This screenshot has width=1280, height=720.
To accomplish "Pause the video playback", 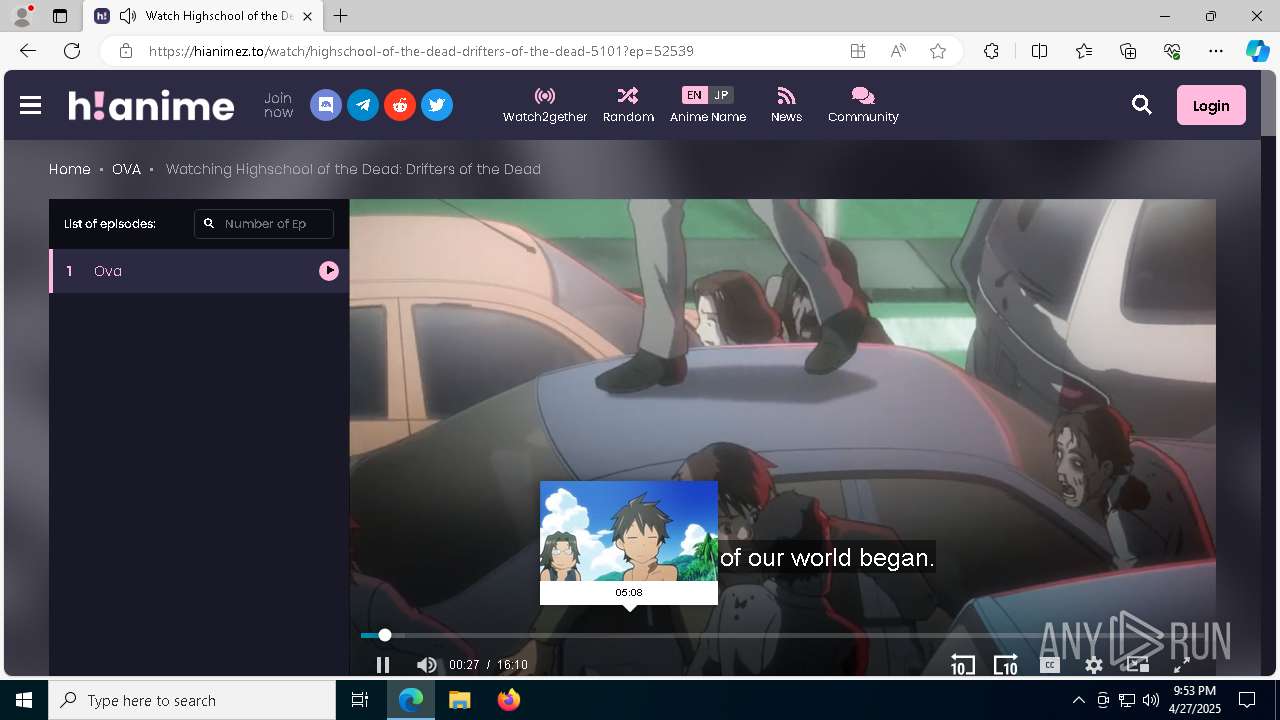I will pyautogui.click(x=383, y=665).
